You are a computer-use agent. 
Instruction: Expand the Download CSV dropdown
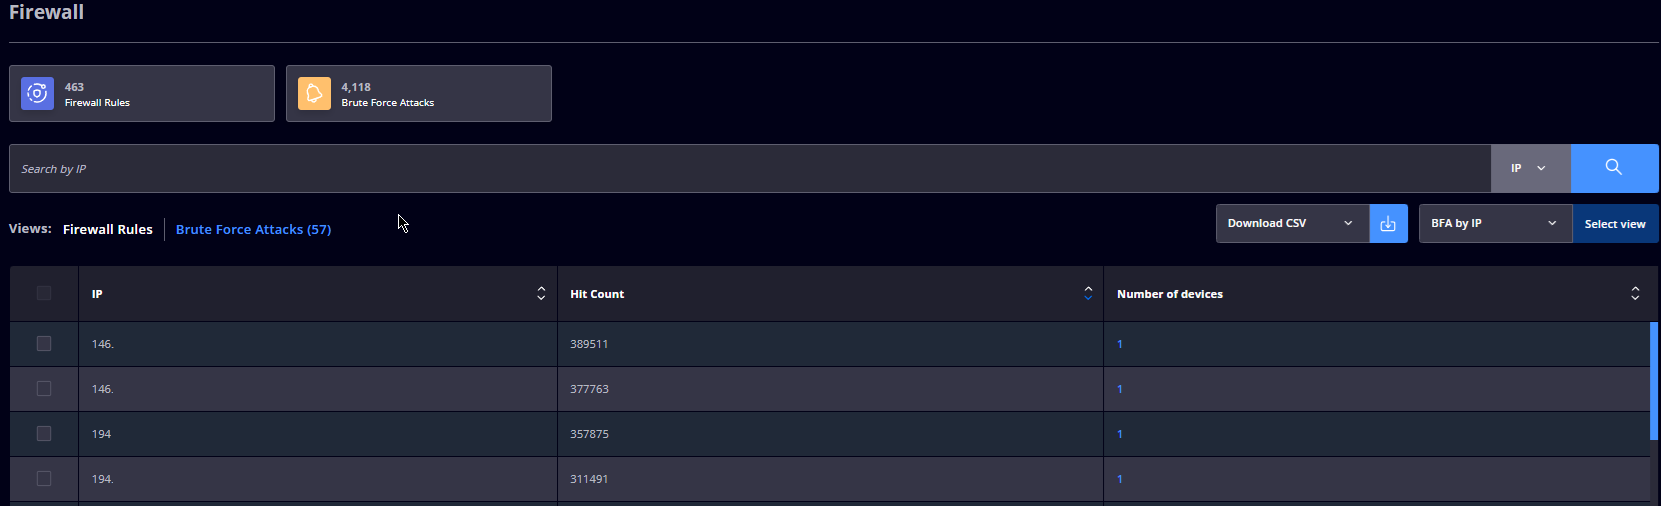pyautogui.click(x=1292, y=224)
